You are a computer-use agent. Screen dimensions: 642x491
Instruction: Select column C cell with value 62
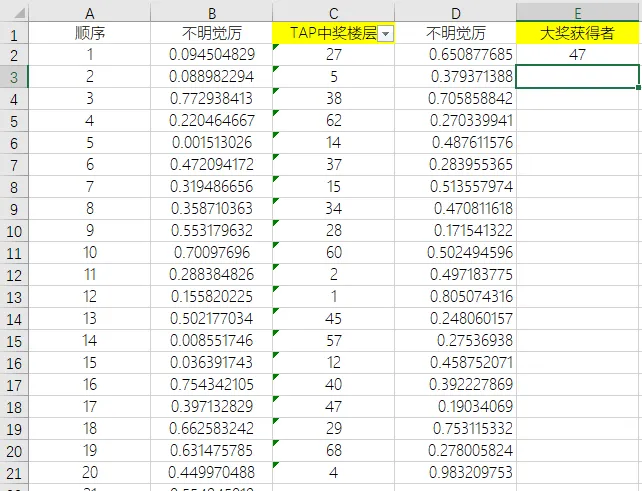click(334, 120)
